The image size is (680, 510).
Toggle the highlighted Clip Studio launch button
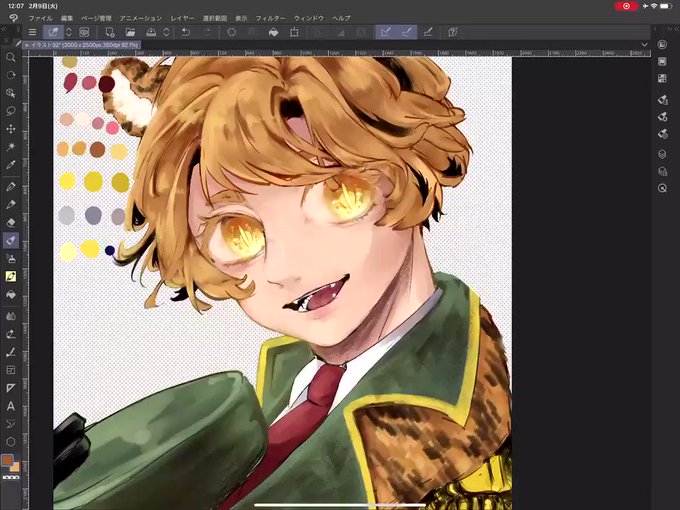click(53, 32)
